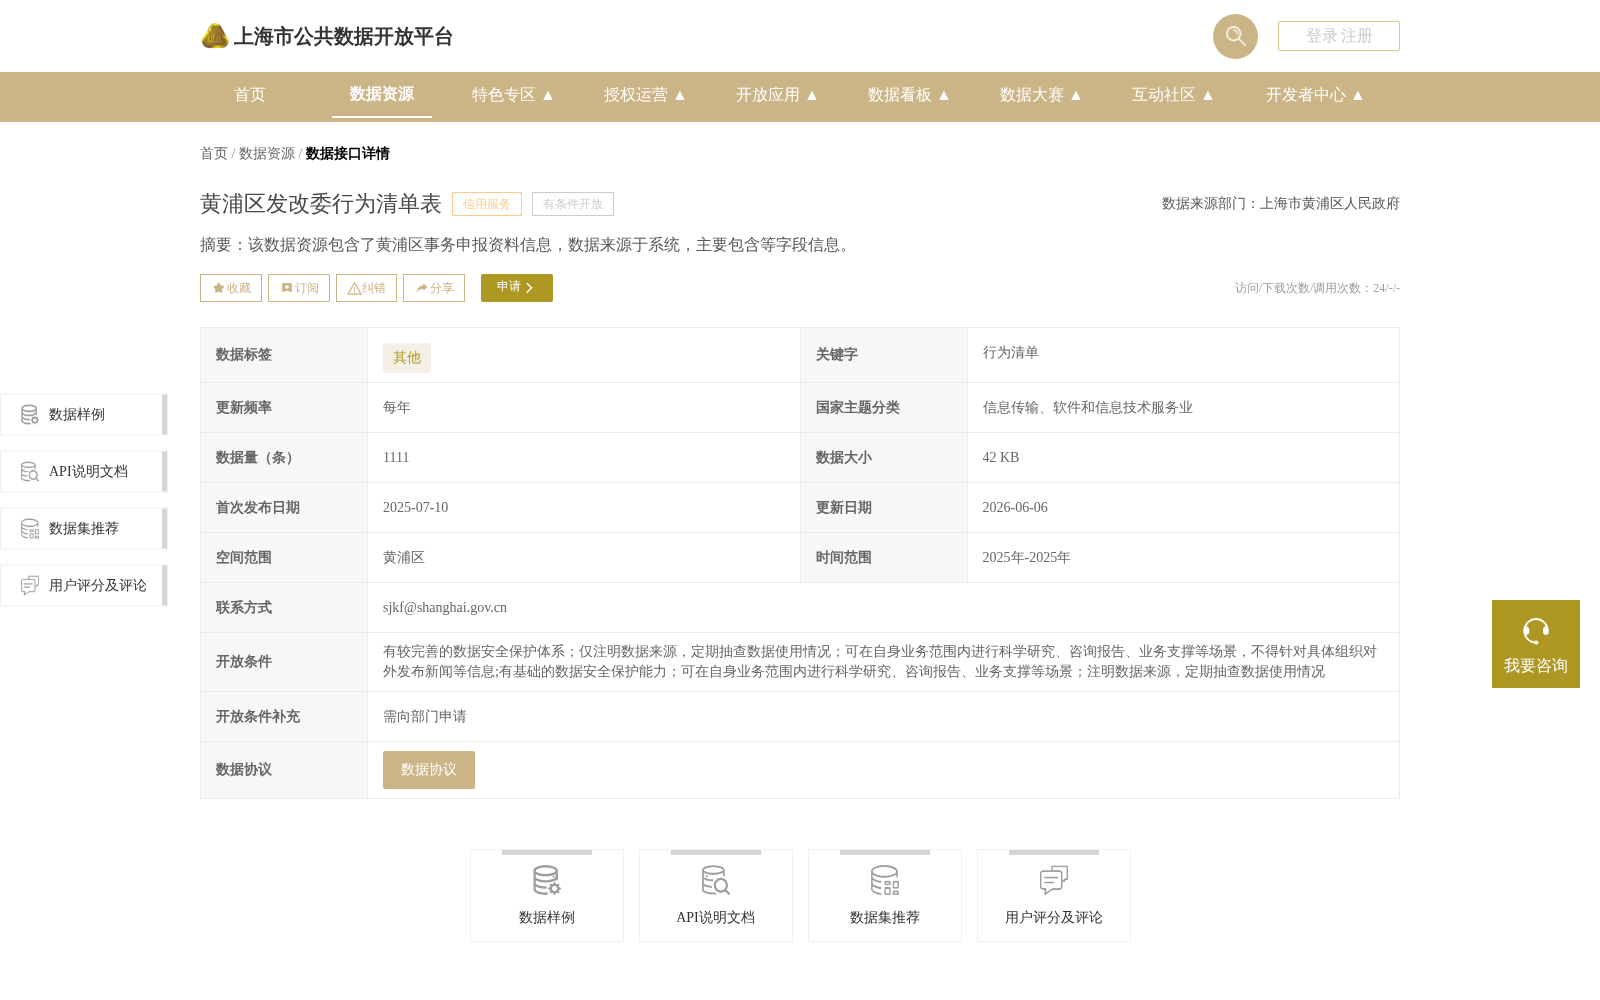Click the 信用服务 badge
This screenshot has height=1000, width=1600.
[487, 204]
